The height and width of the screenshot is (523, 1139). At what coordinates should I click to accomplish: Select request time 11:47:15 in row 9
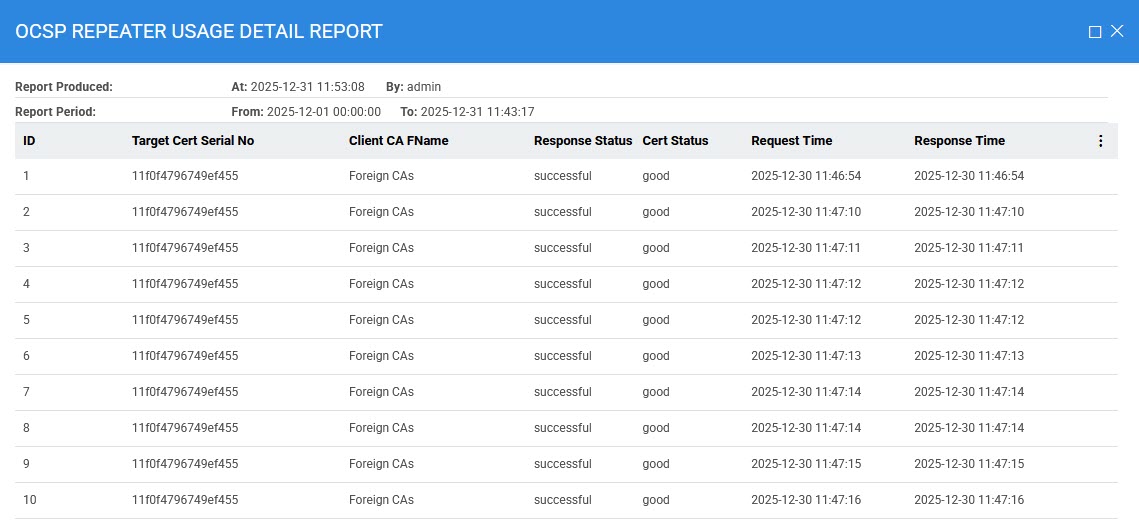point(806,464)
